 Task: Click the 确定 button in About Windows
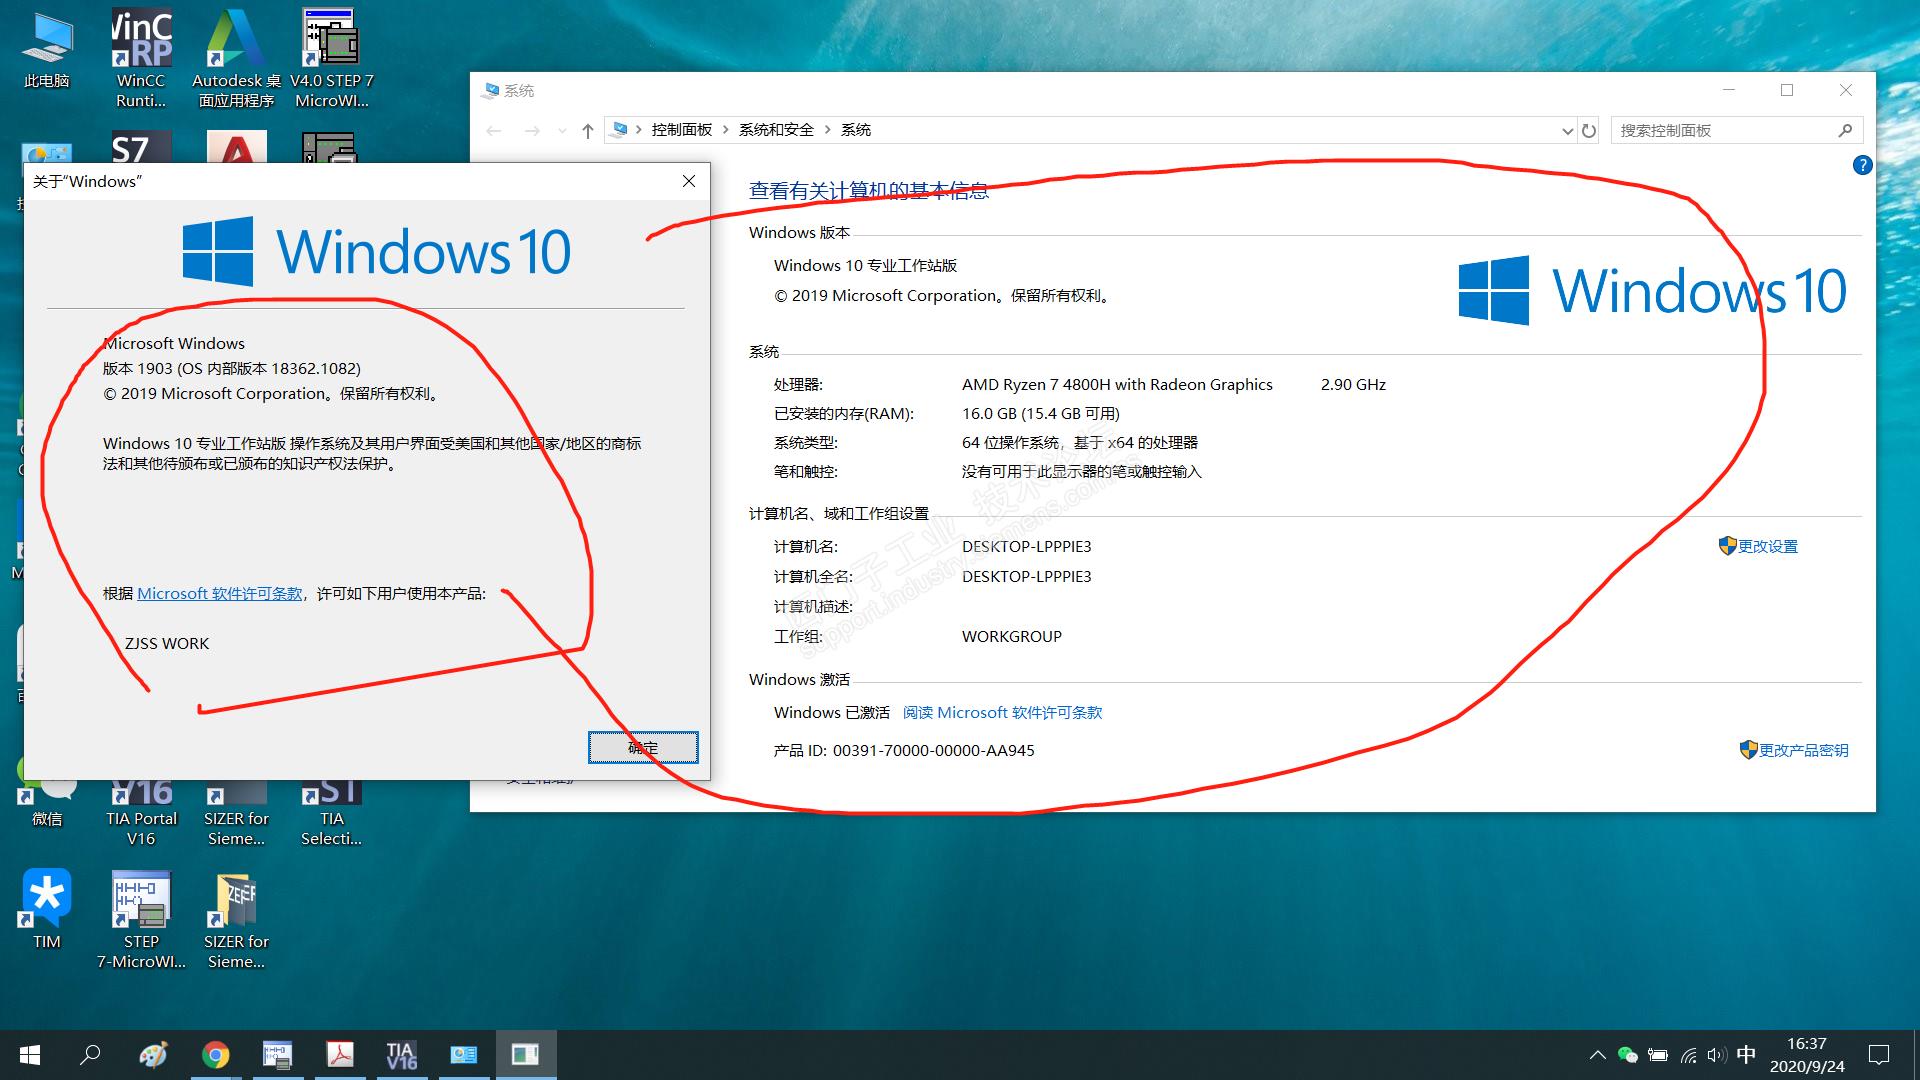643,747
